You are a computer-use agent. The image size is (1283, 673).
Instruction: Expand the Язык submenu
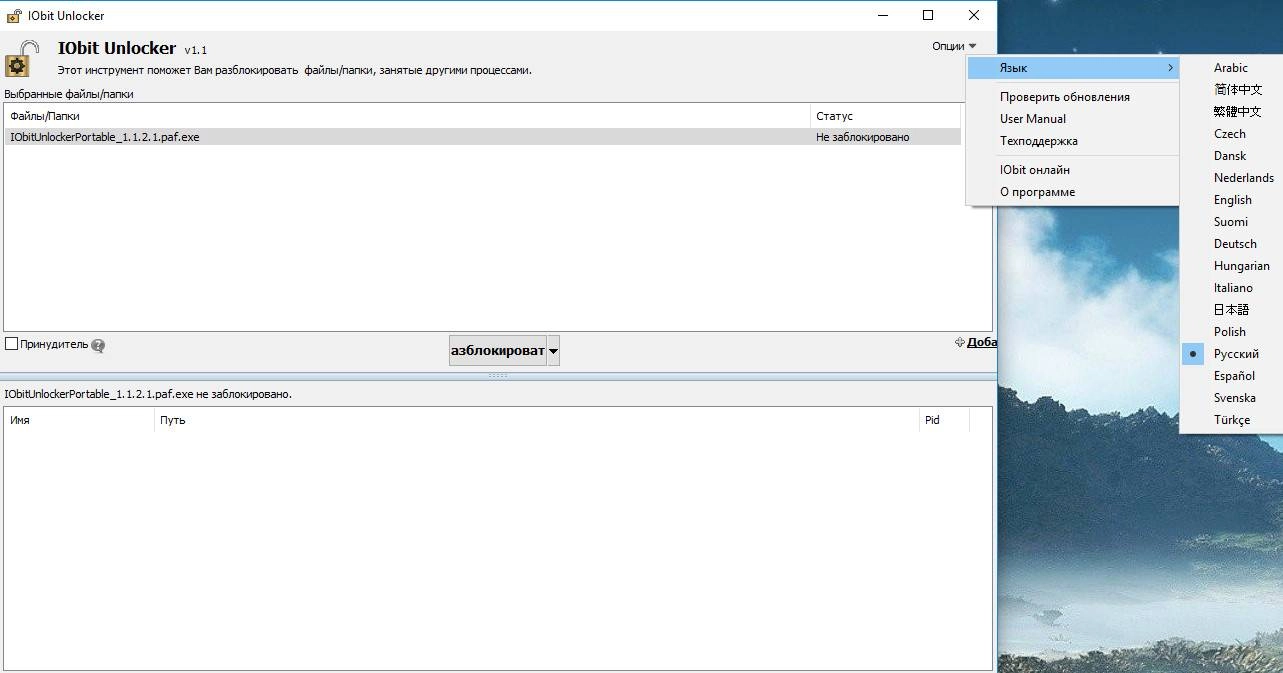[x=1073, y=68]
